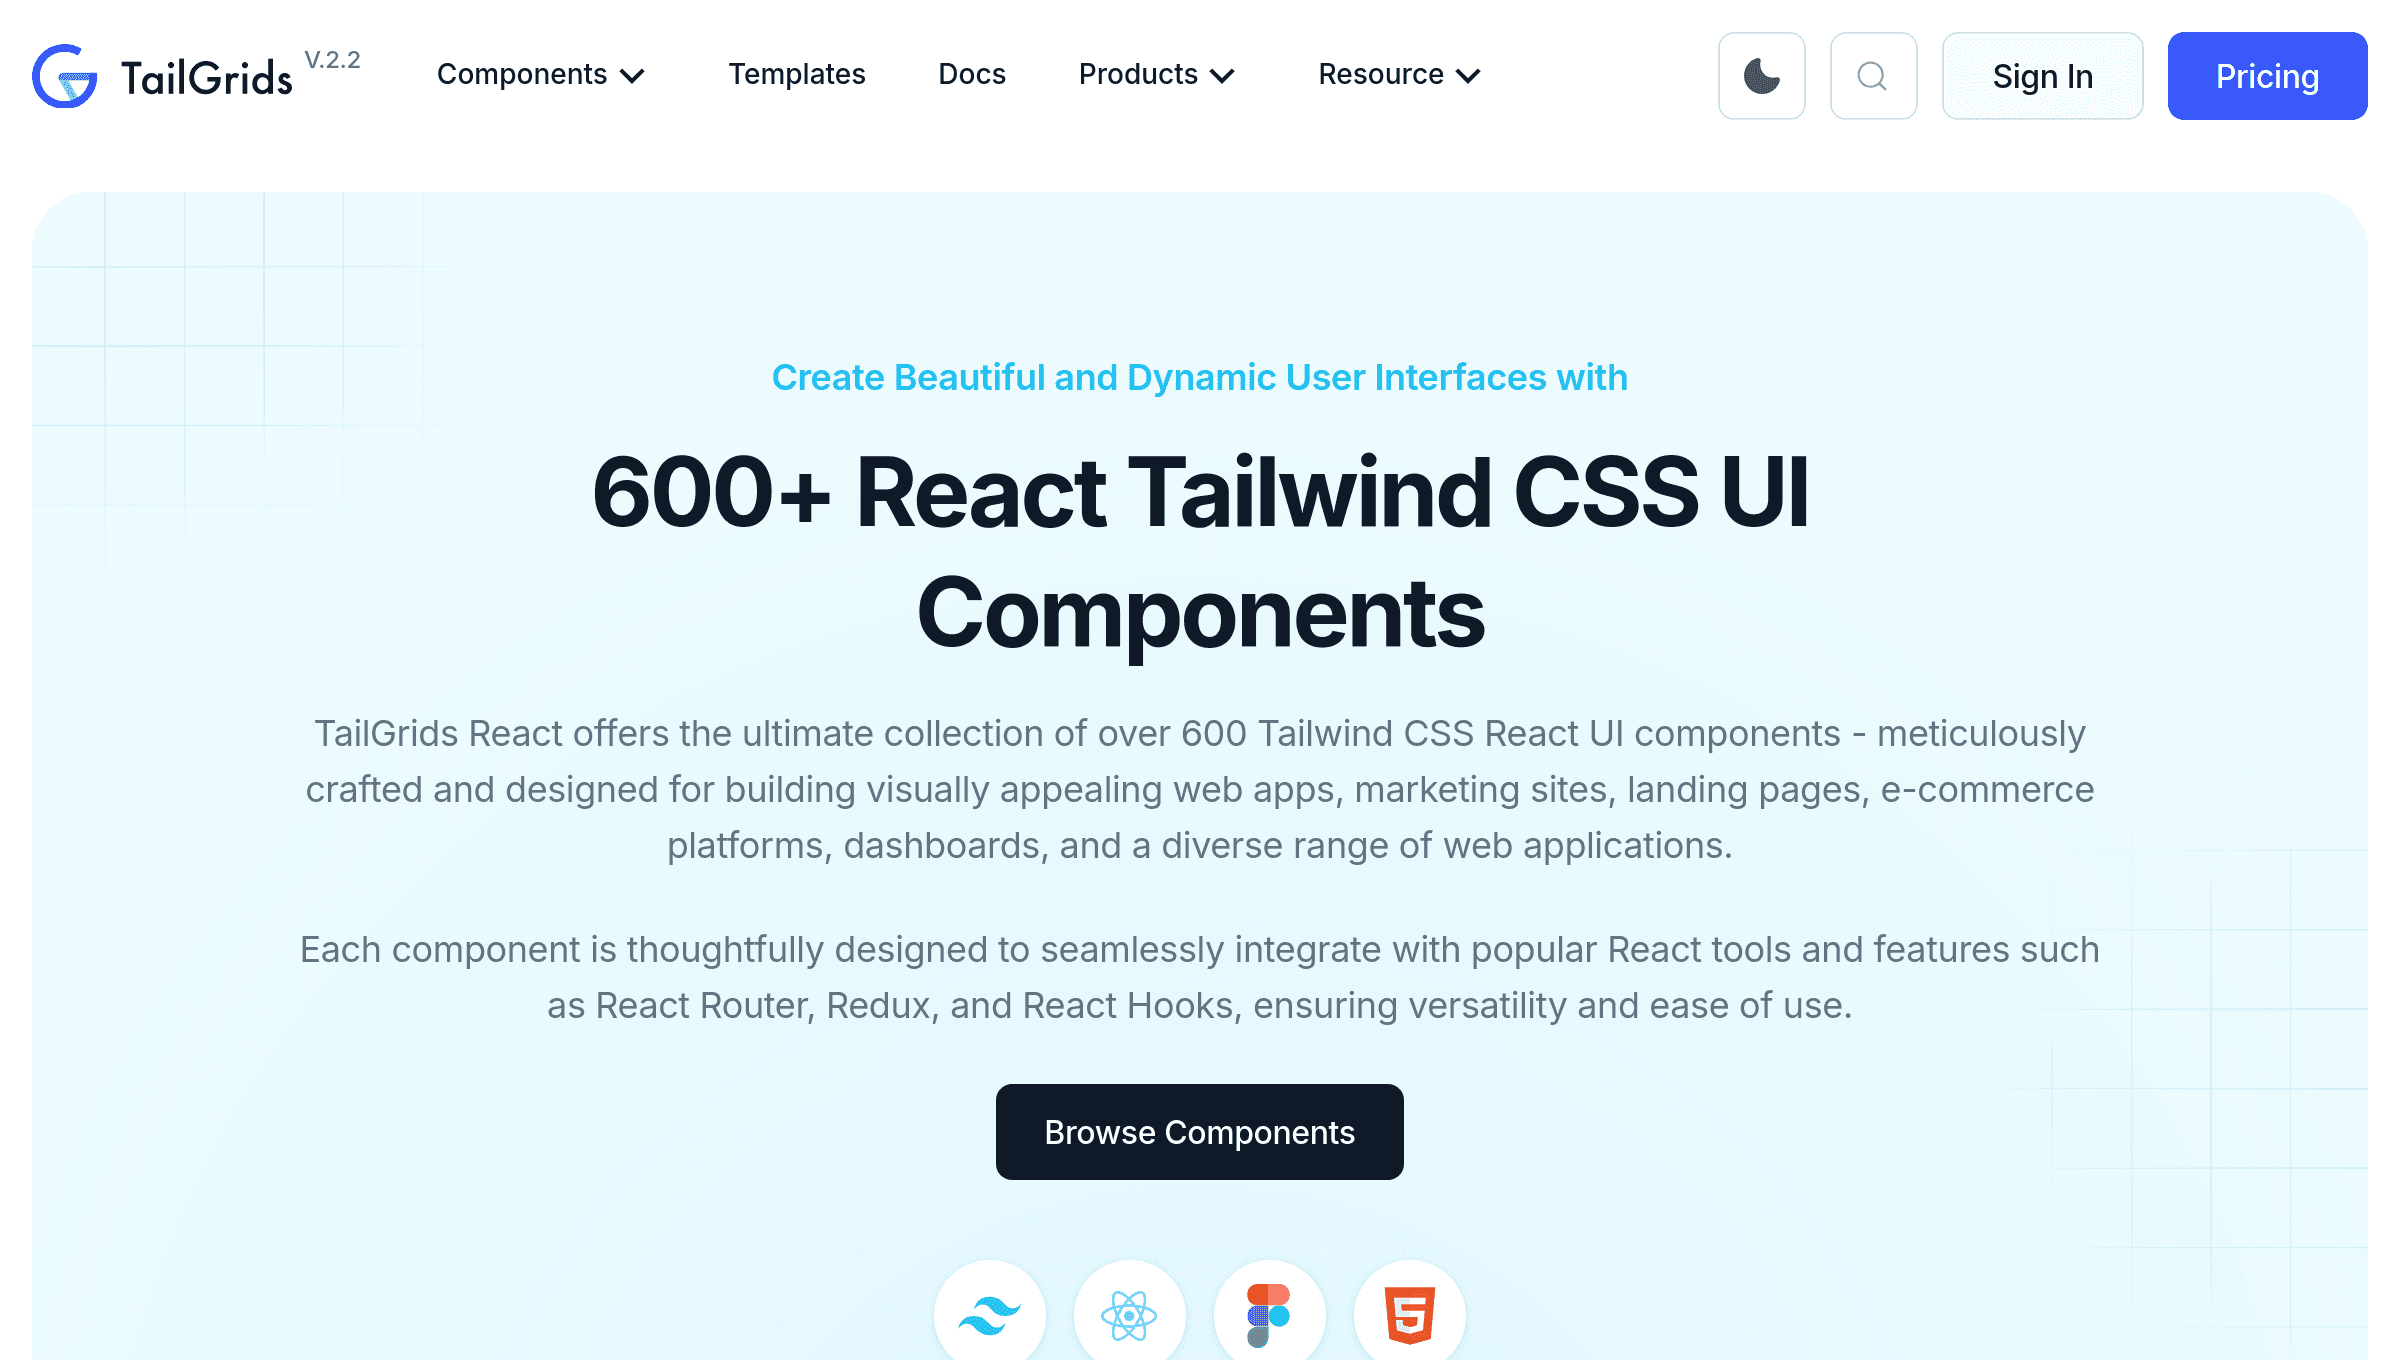Expand the Components dropdown menu

(541, 75)
